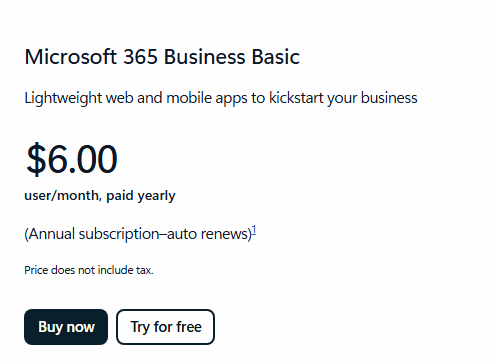Click the dollar sign in the price

click(x=36, y=159)
